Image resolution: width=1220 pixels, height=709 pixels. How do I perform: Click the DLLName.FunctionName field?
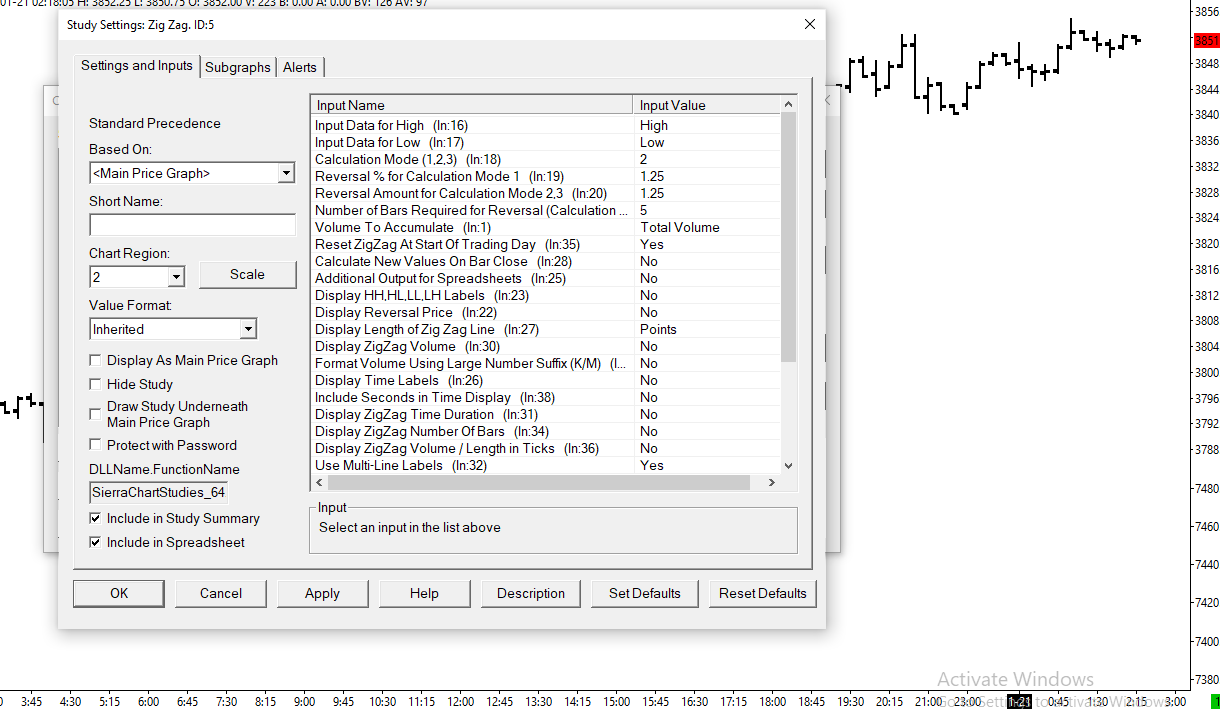[158, 492]
